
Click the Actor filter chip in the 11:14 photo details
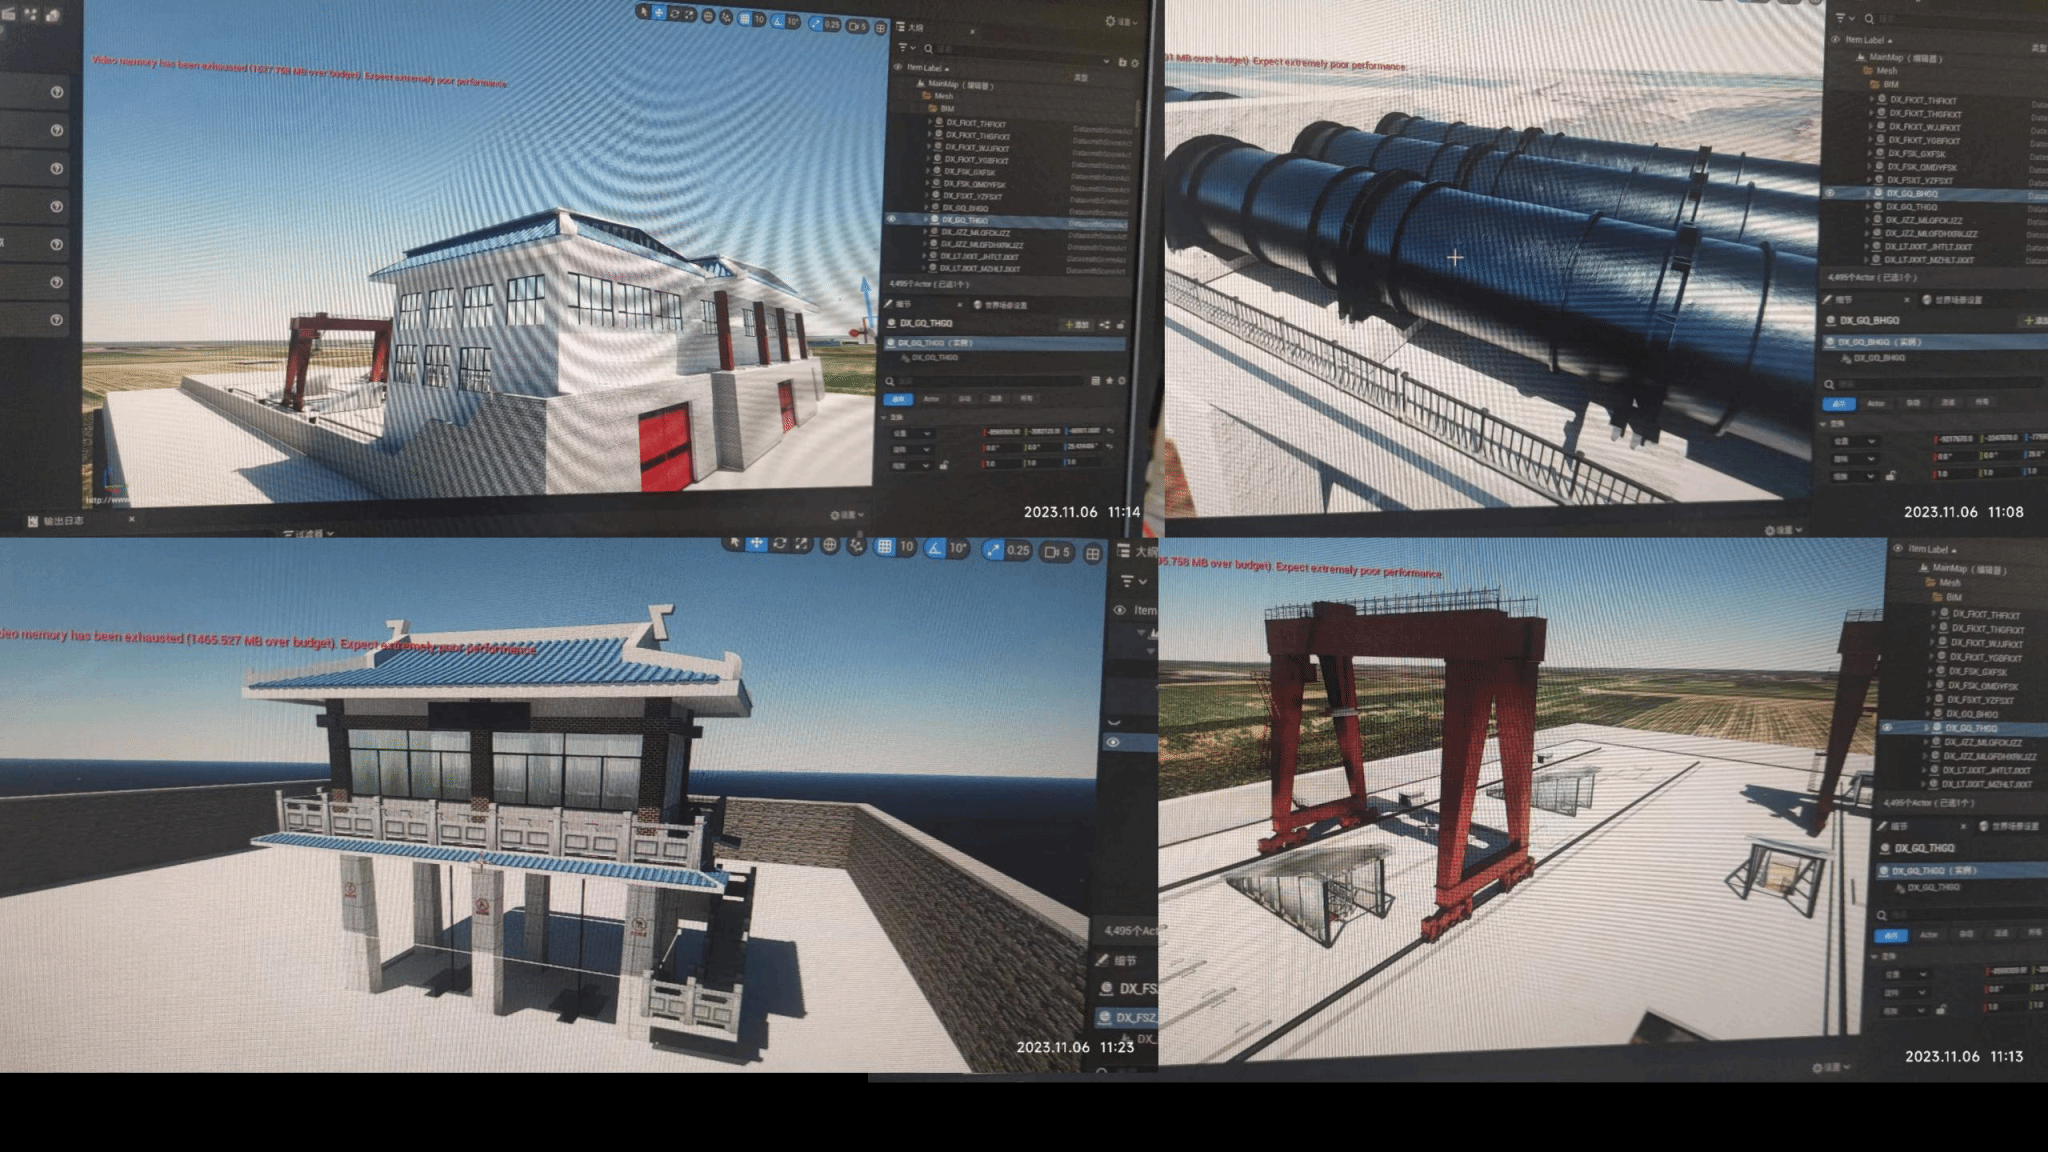(931, 399)
